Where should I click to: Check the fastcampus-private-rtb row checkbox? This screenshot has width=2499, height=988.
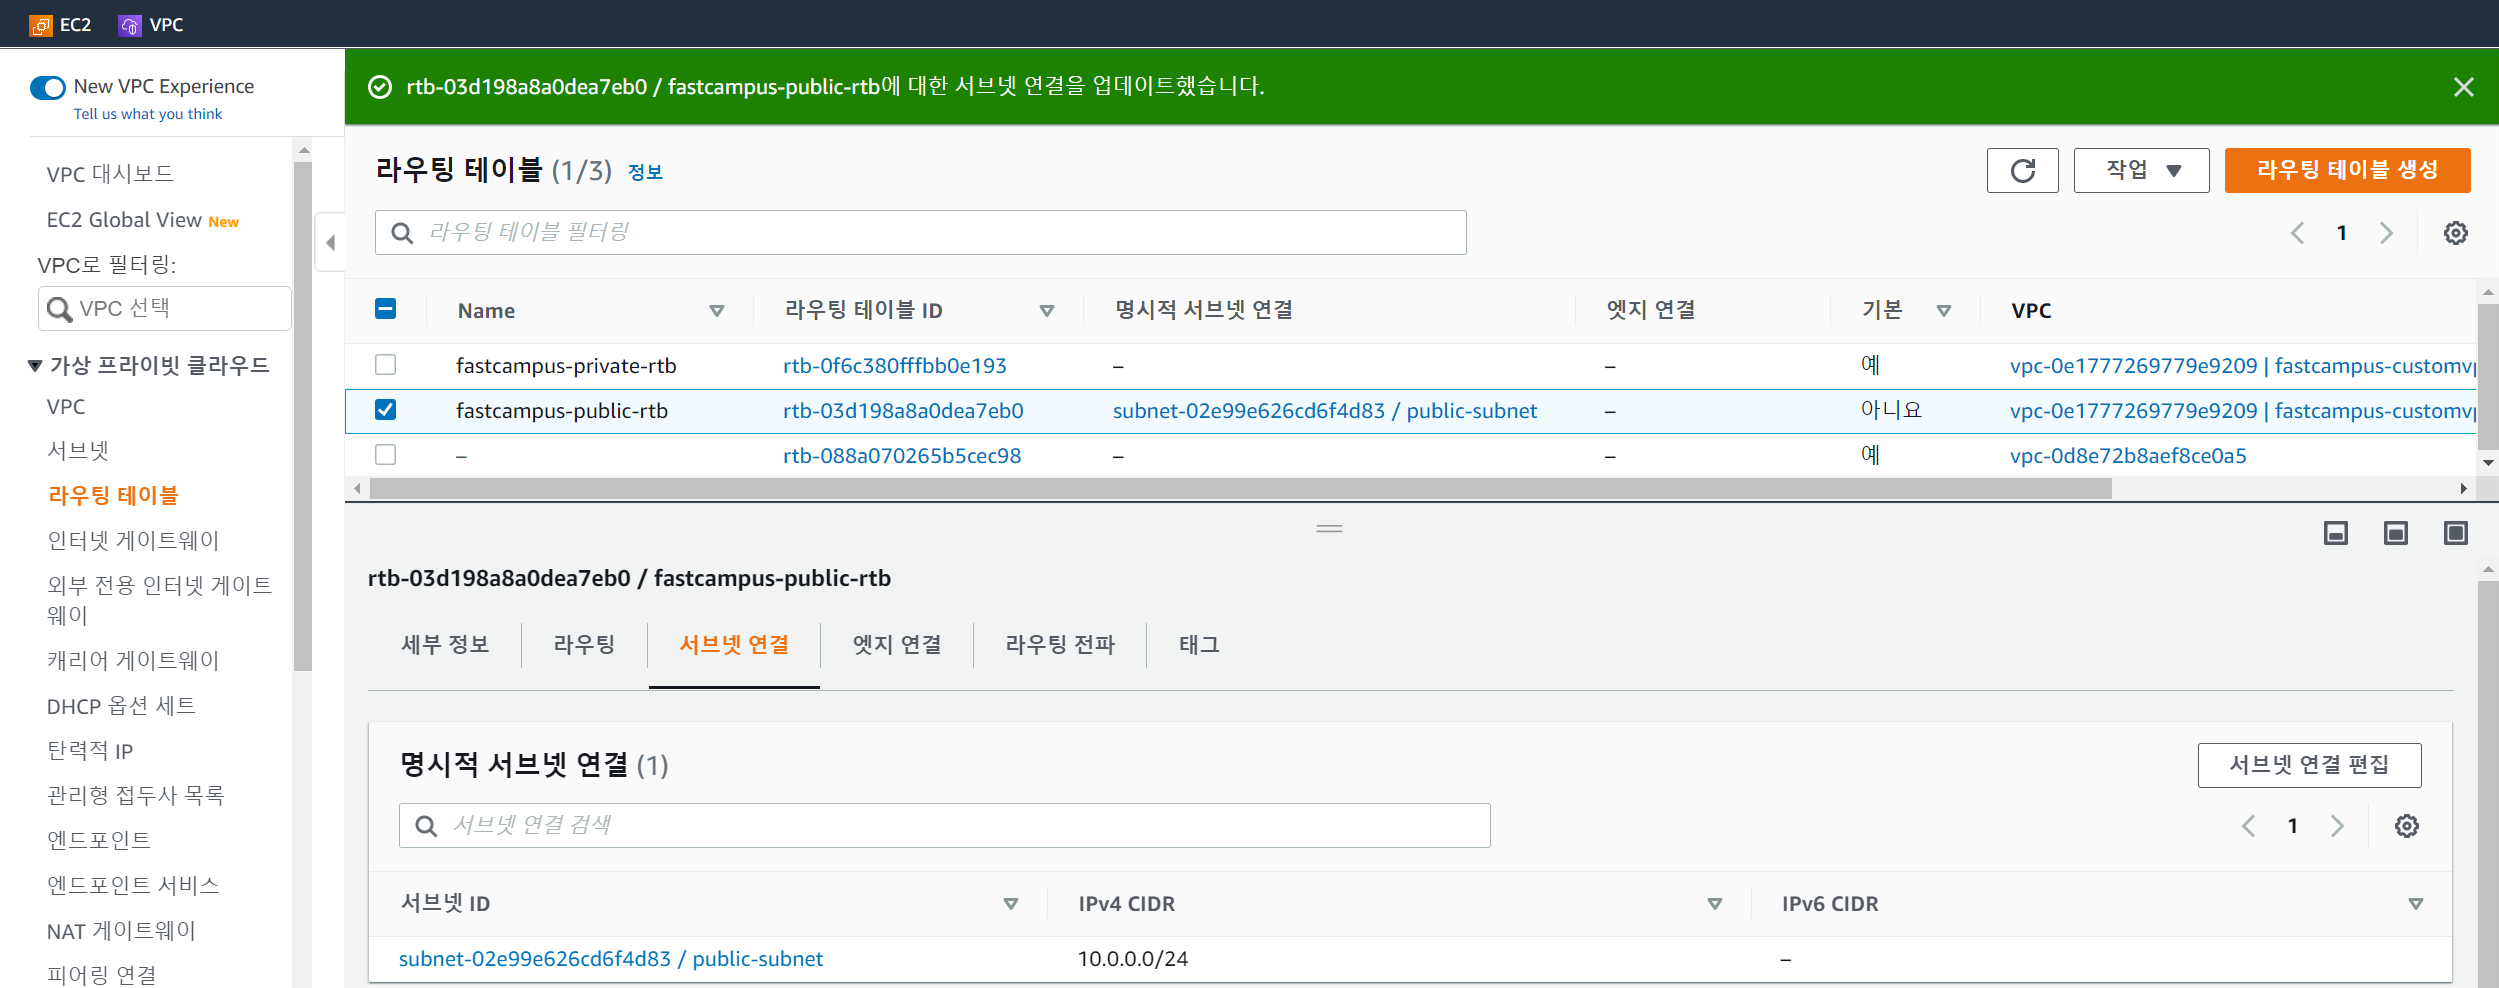(385, 365)
